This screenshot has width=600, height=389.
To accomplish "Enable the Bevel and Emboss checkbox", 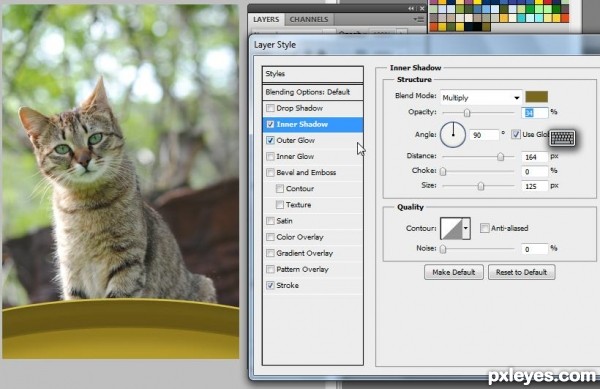I will point(270,173).
